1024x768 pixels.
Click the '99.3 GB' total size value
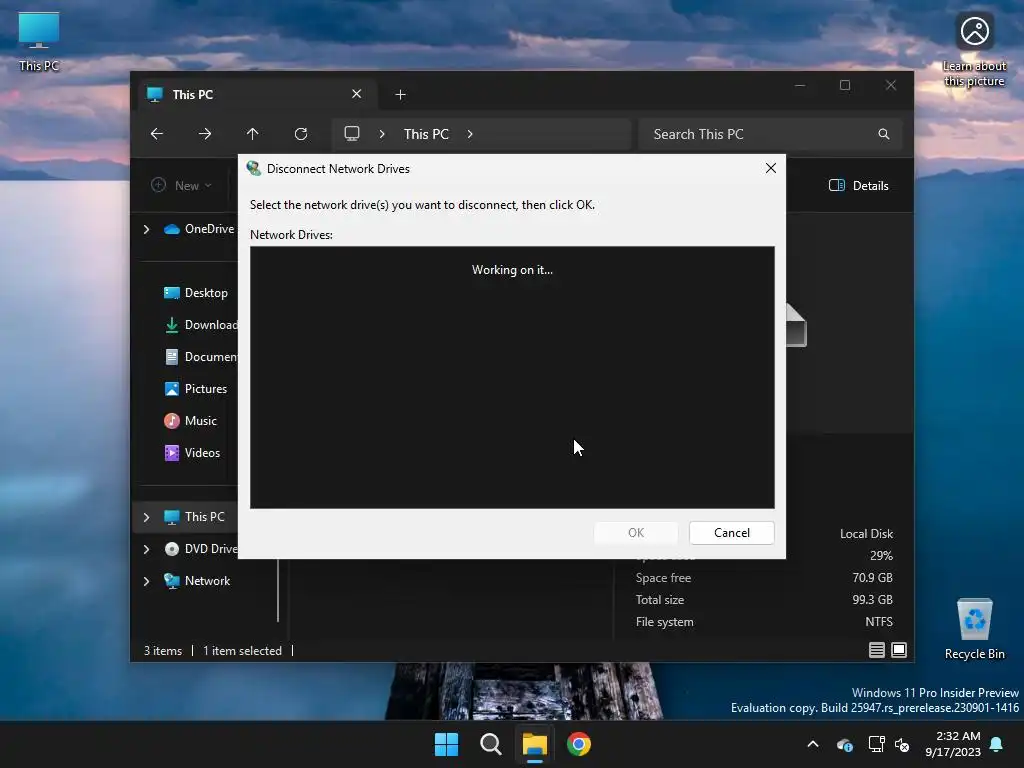(872, 600)
